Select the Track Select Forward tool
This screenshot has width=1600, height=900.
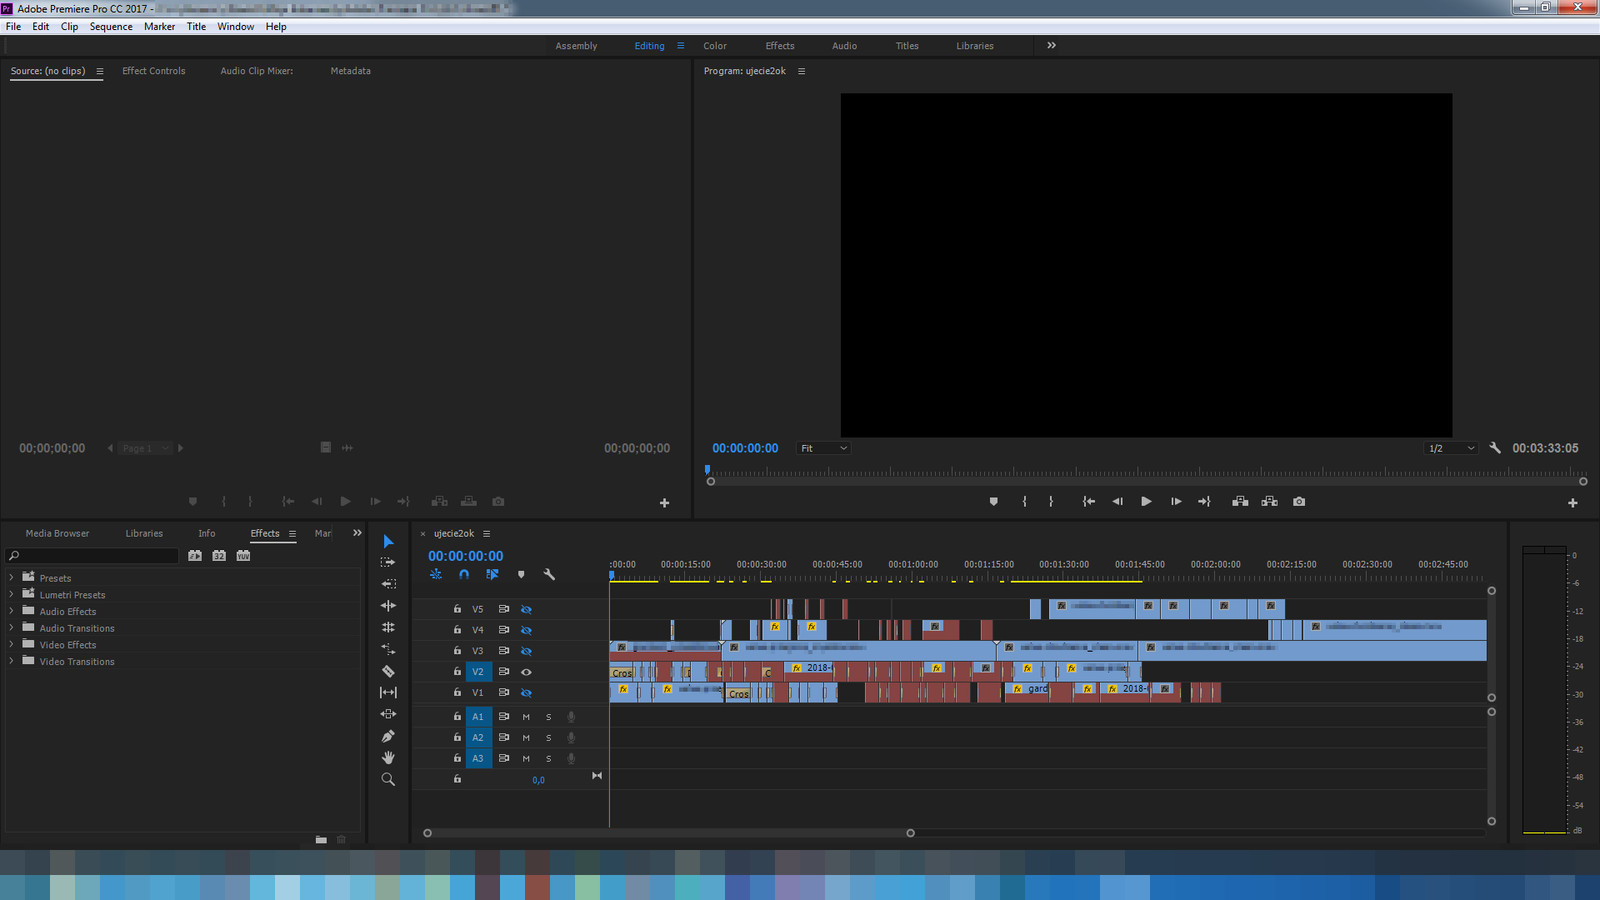pos(388,562)
